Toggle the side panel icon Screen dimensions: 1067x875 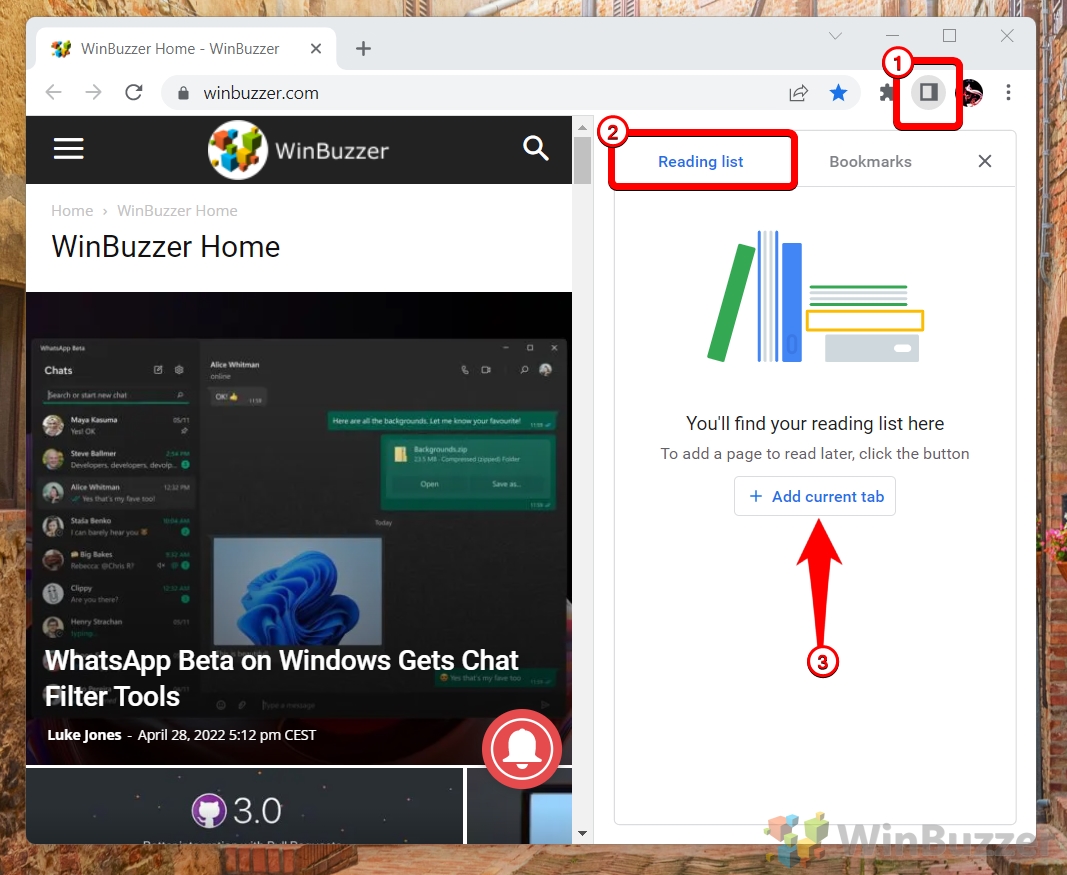(929, 92)
